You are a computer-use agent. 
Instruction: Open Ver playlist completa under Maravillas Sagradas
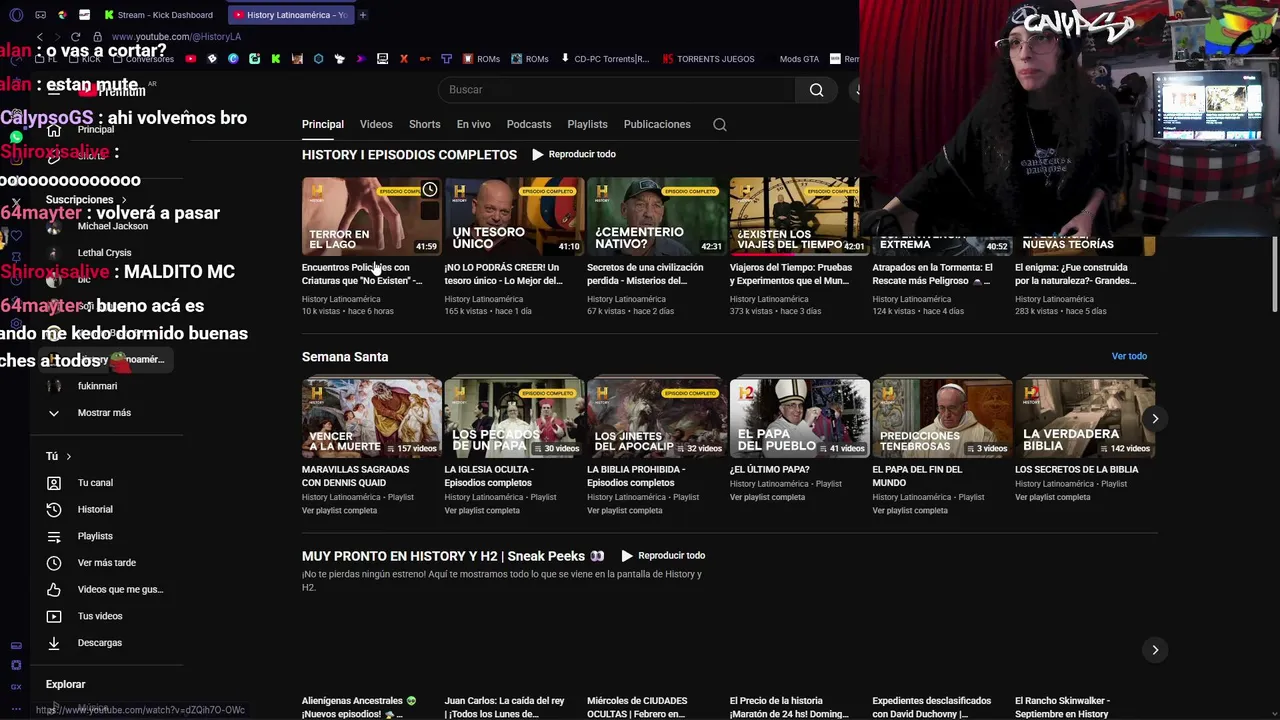340,511
